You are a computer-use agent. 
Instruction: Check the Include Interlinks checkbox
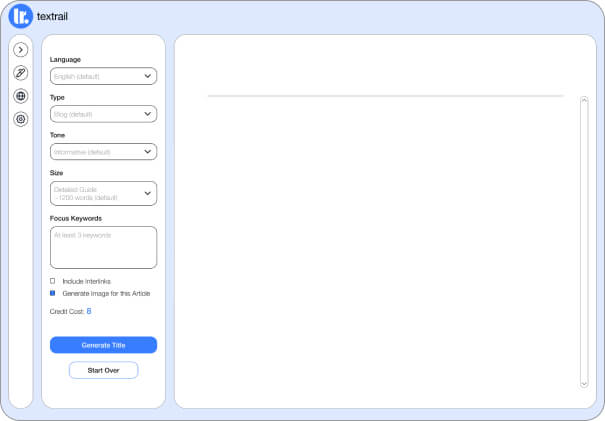52,281
